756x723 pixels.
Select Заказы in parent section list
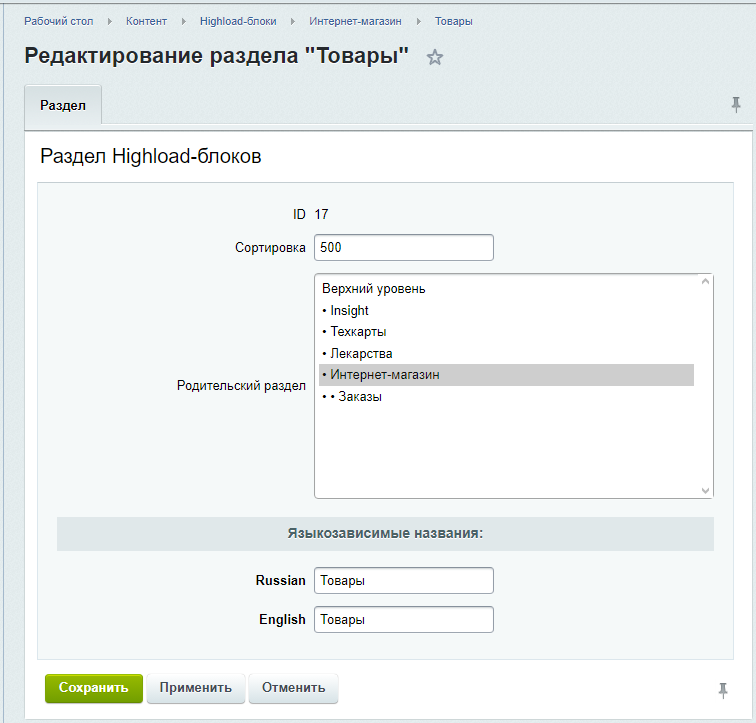[506, 396]
